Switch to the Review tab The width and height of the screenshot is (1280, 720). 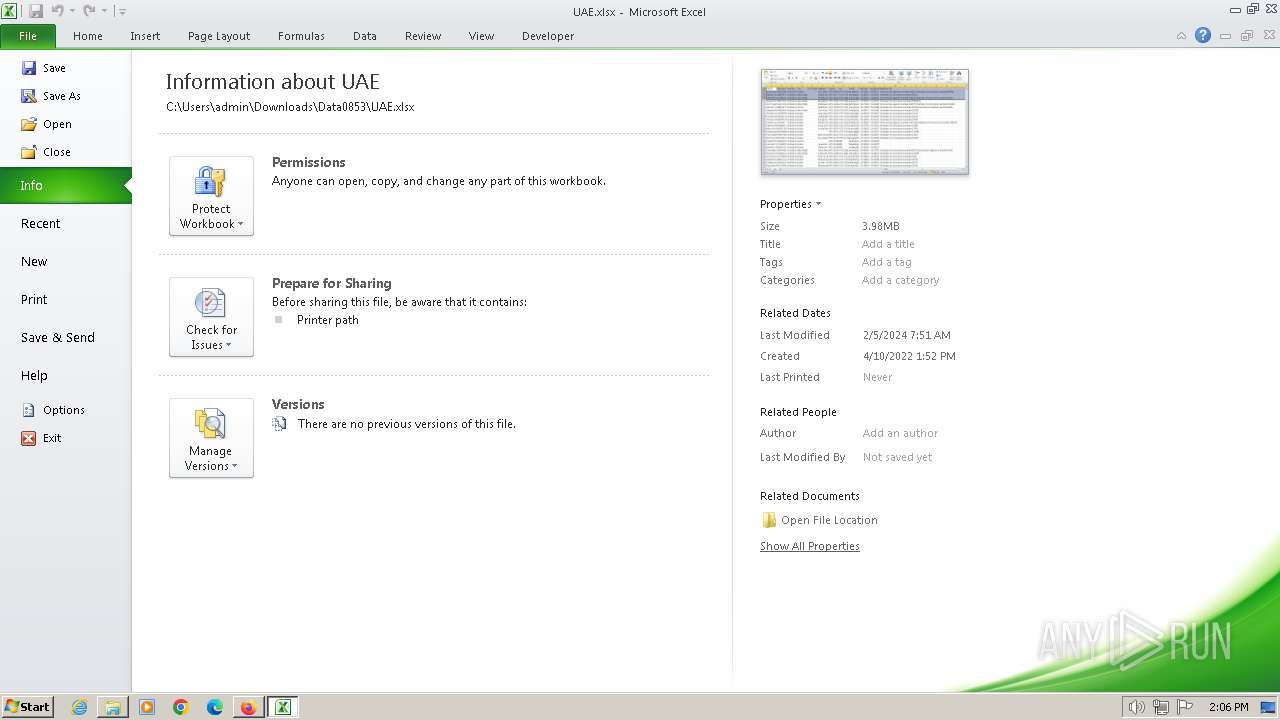tap(423, 36)
